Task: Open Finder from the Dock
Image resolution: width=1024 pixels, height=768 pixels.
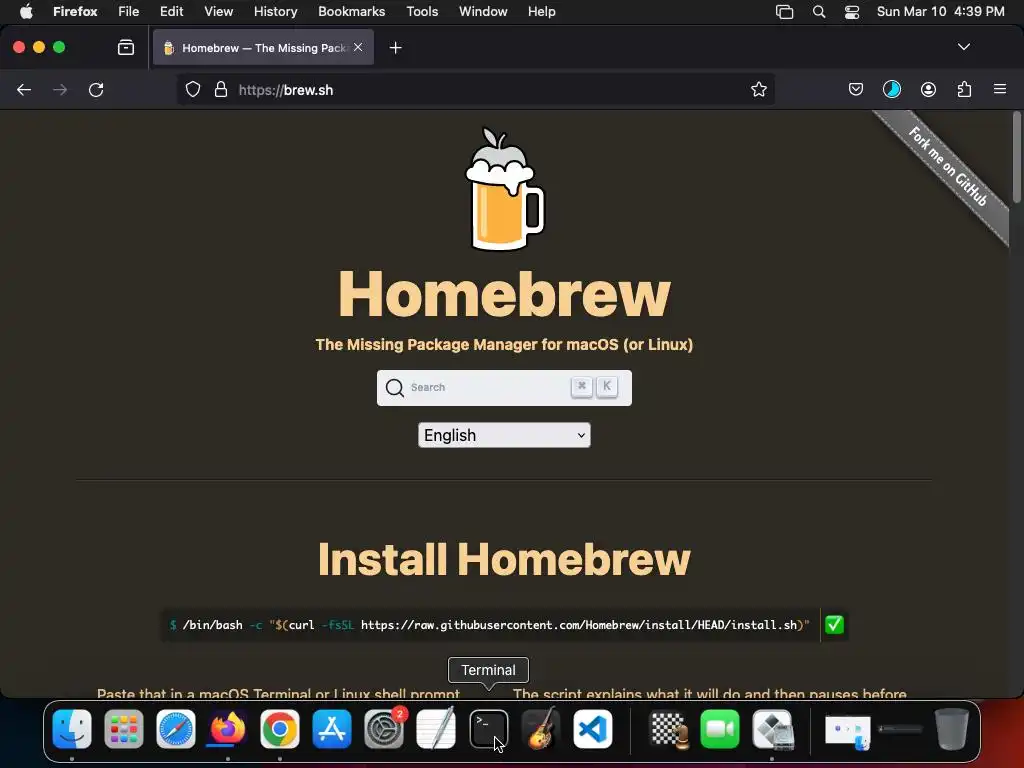Action: pos(72,729)
